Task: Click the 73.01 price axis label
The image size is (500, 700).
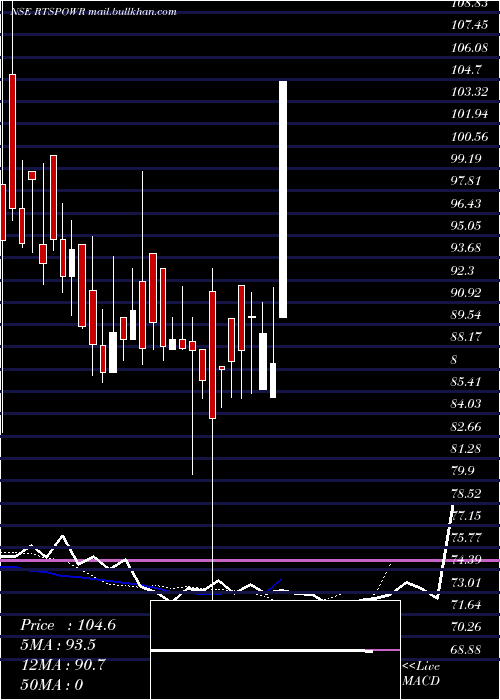Action: 467,582
